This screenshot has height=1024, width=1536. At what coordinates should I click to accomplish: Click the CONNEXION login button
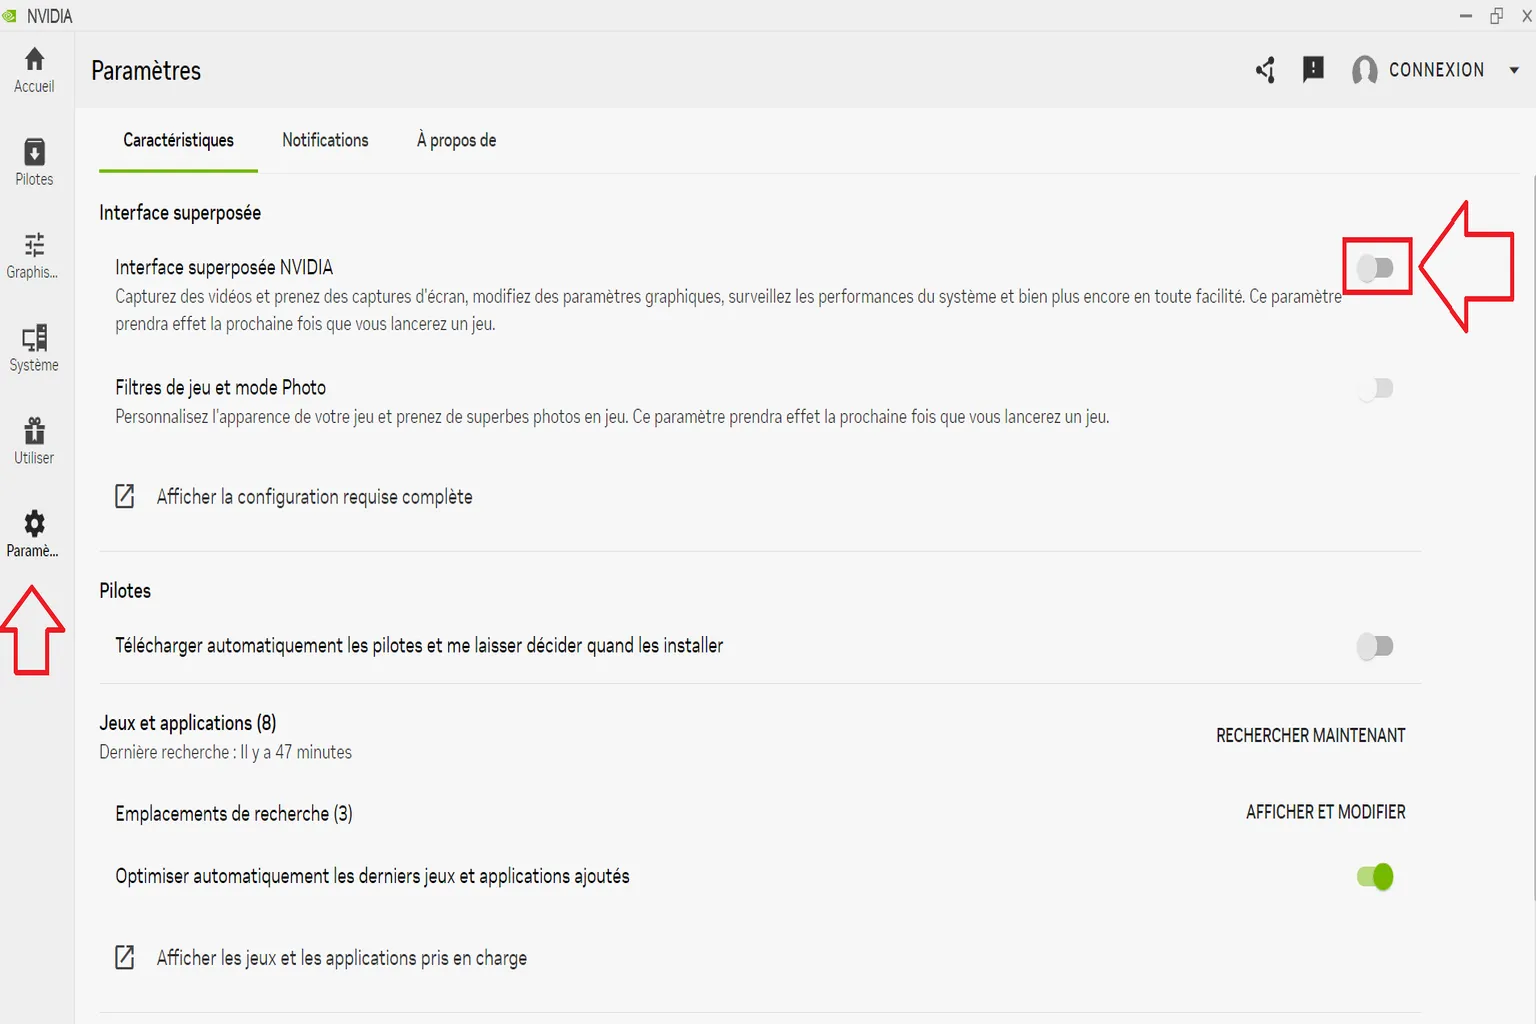(1436, 70)
